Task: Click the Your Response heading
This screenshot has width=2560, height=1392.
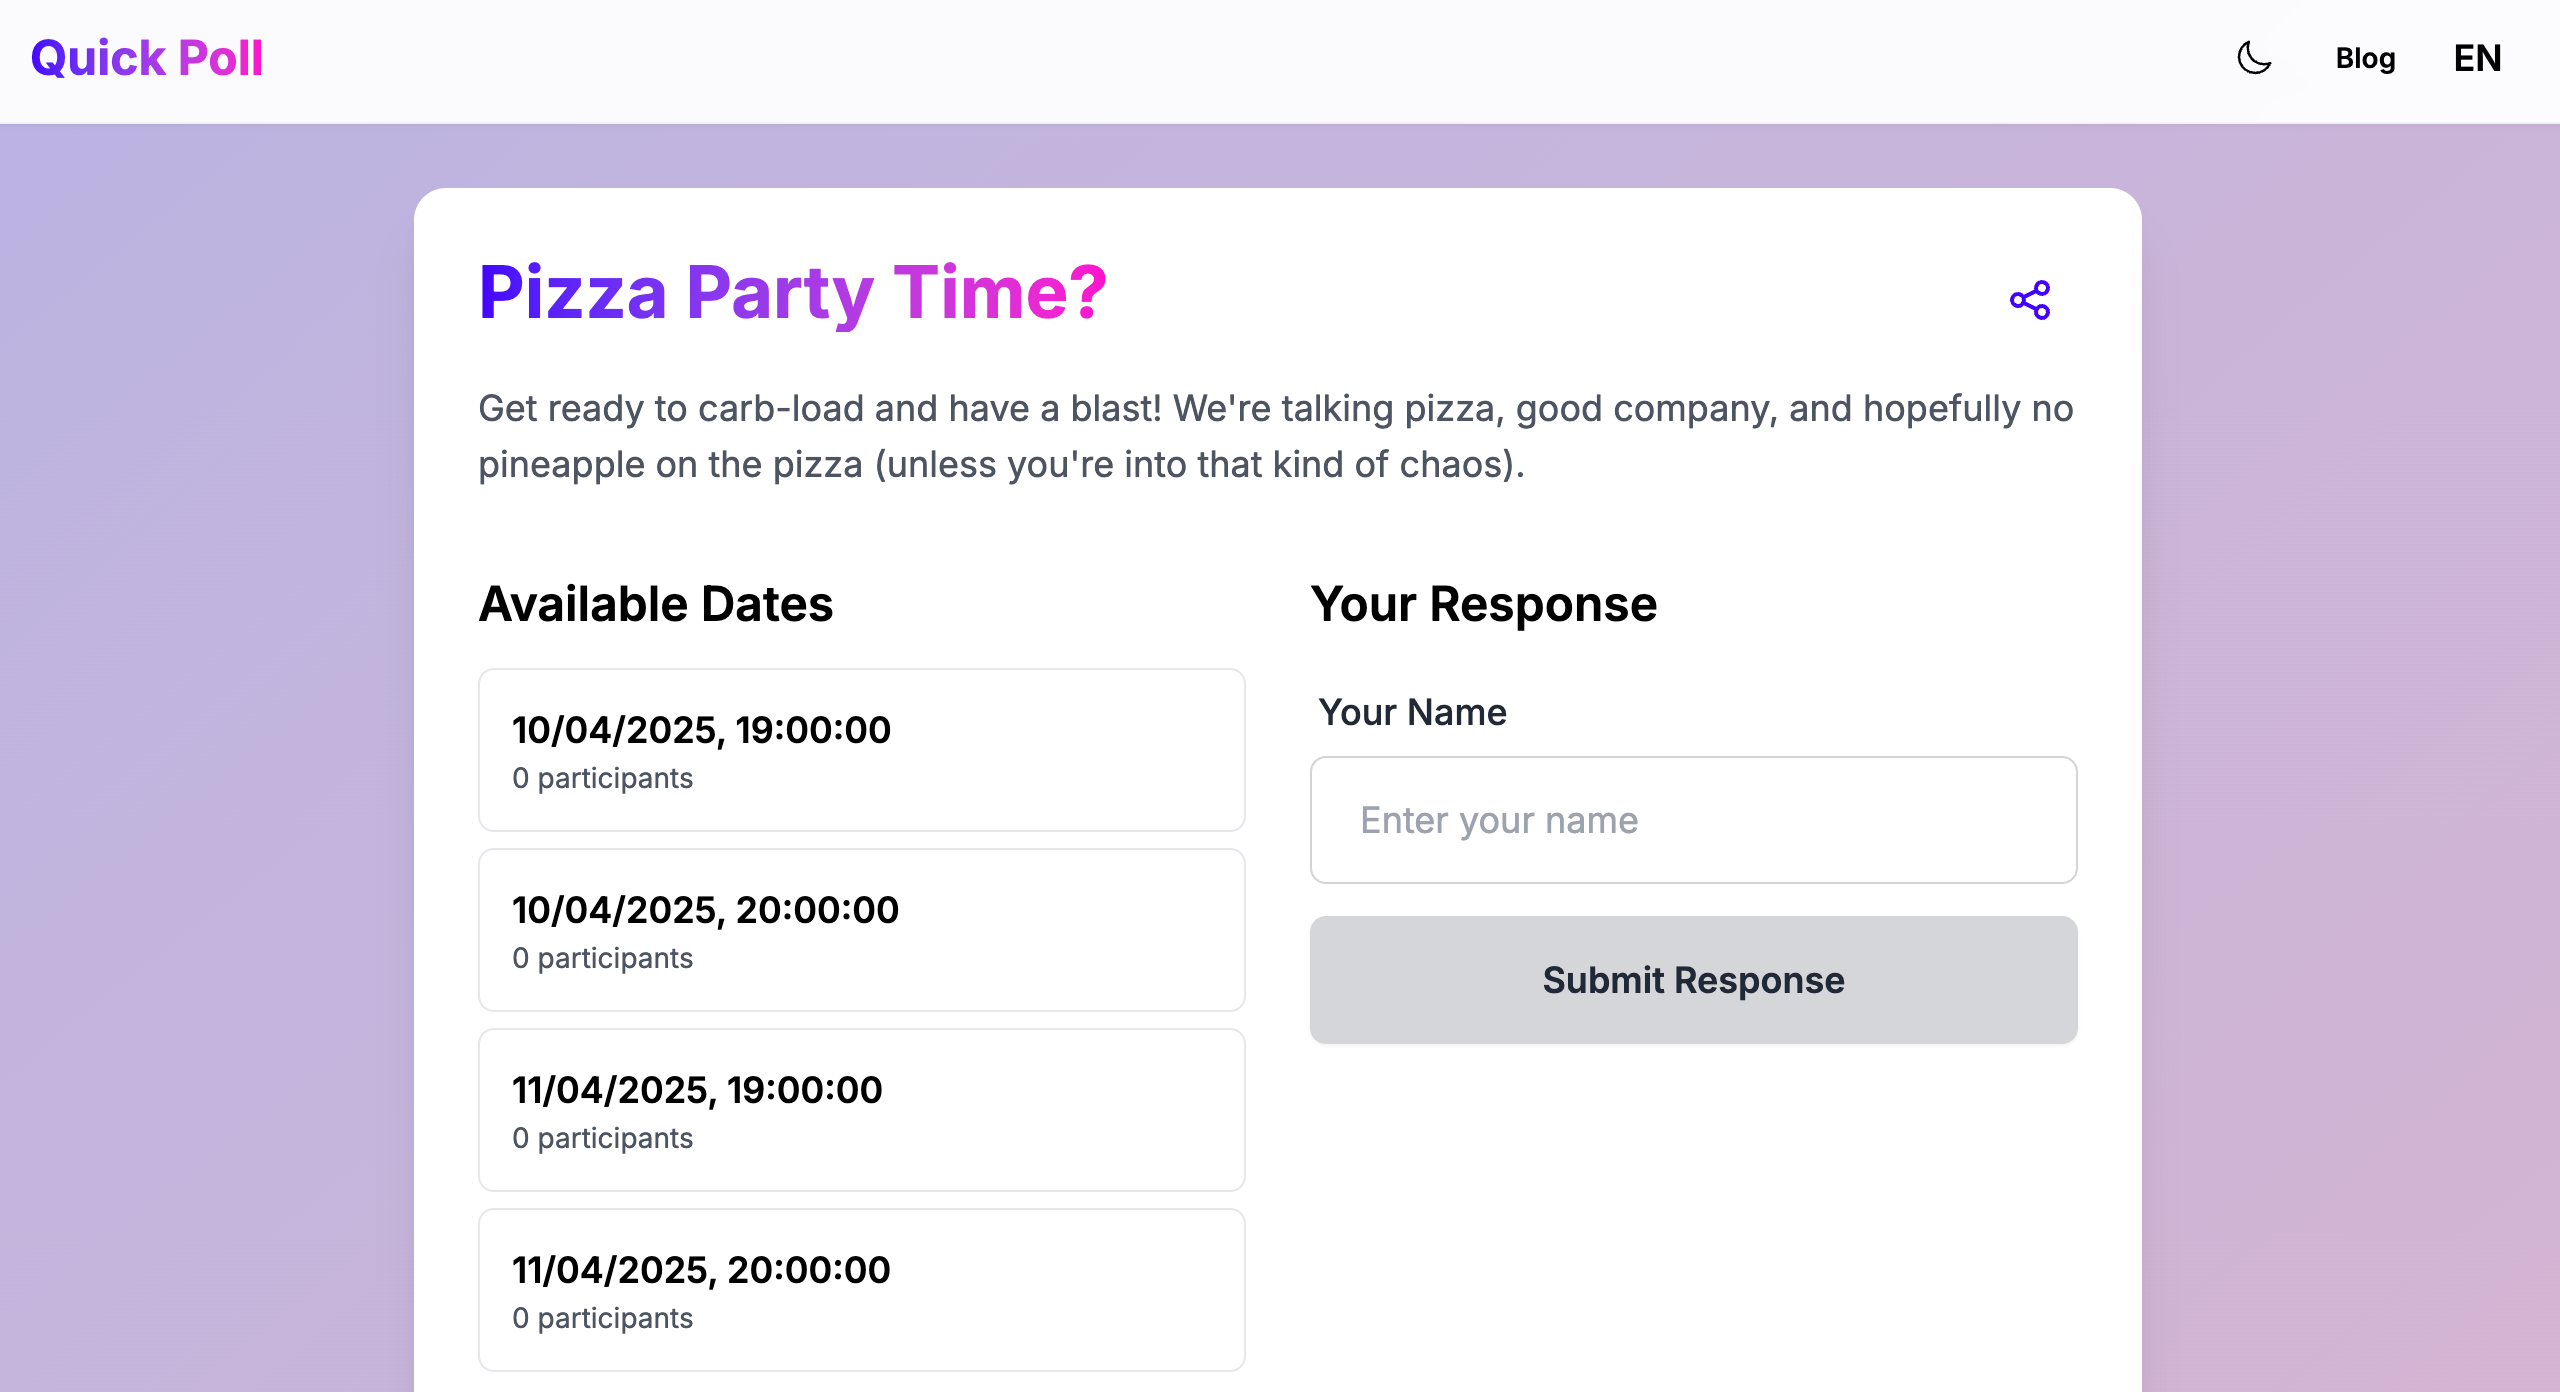Action: point(1484,604)
